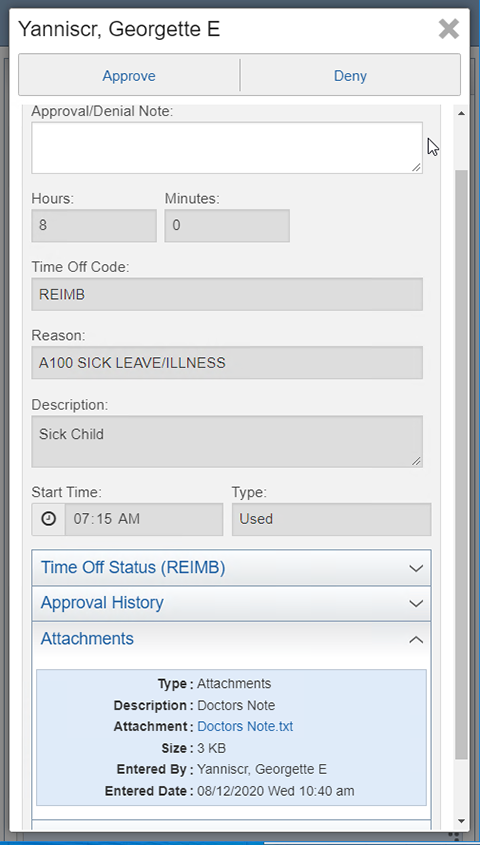This screenshot has width=480, height=845.
Task: Select the Hours field
Action: pos(94,225)
